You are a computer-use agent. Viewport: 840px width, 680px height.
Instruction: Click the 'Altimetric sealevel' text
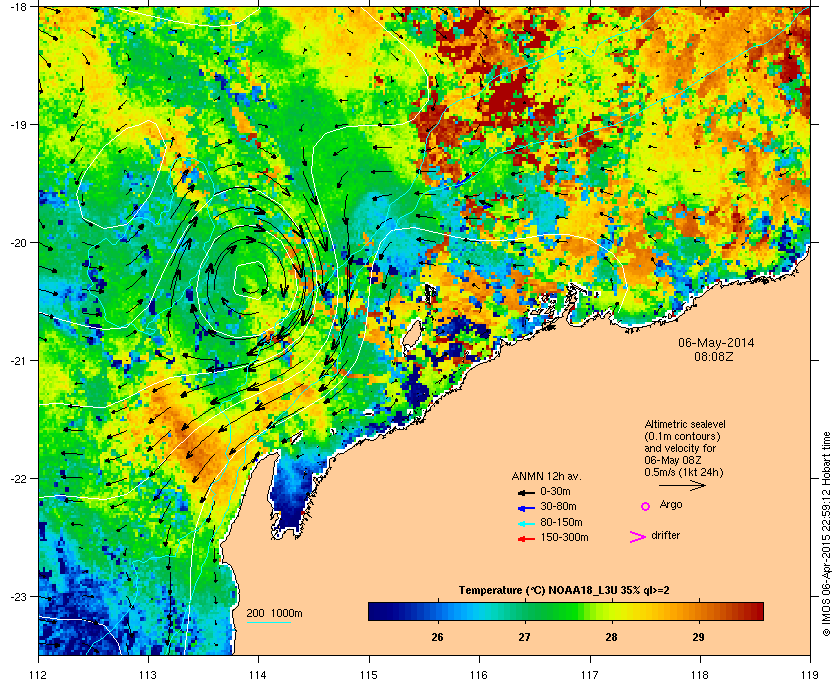click(685, 424)
